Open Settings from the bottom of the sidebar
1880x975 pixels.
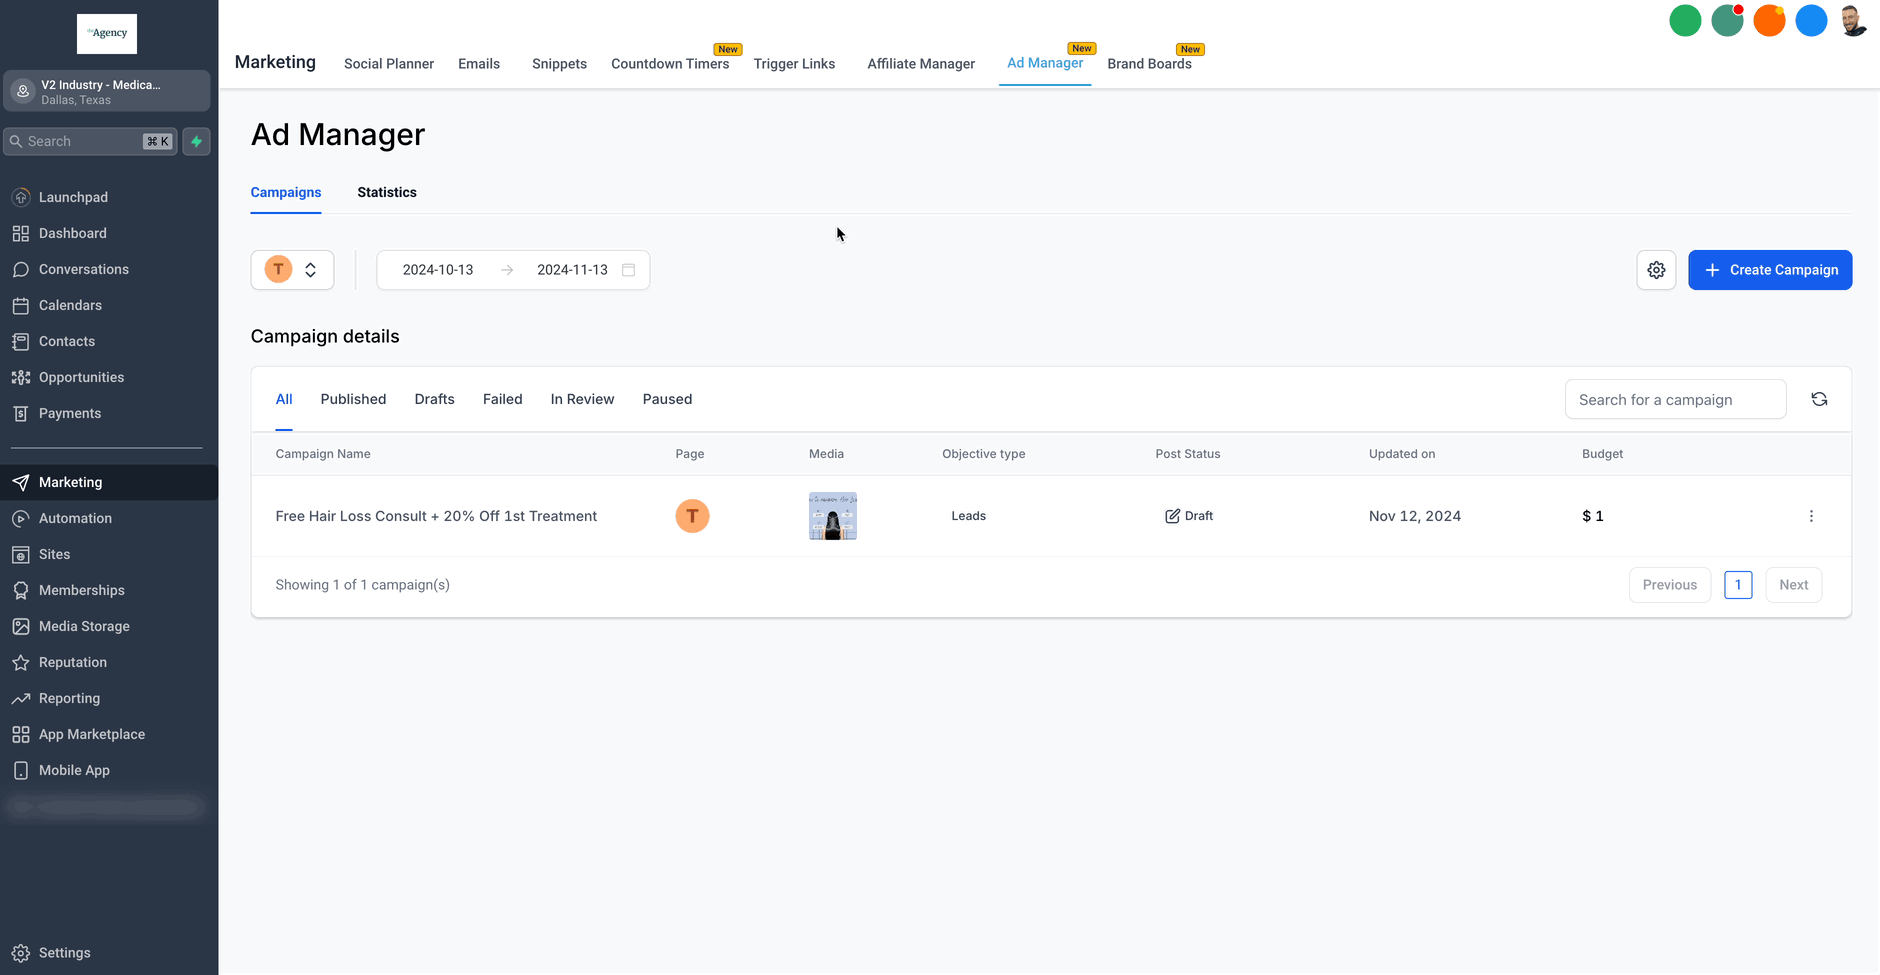pyautogui.click(x=64, y=953)
